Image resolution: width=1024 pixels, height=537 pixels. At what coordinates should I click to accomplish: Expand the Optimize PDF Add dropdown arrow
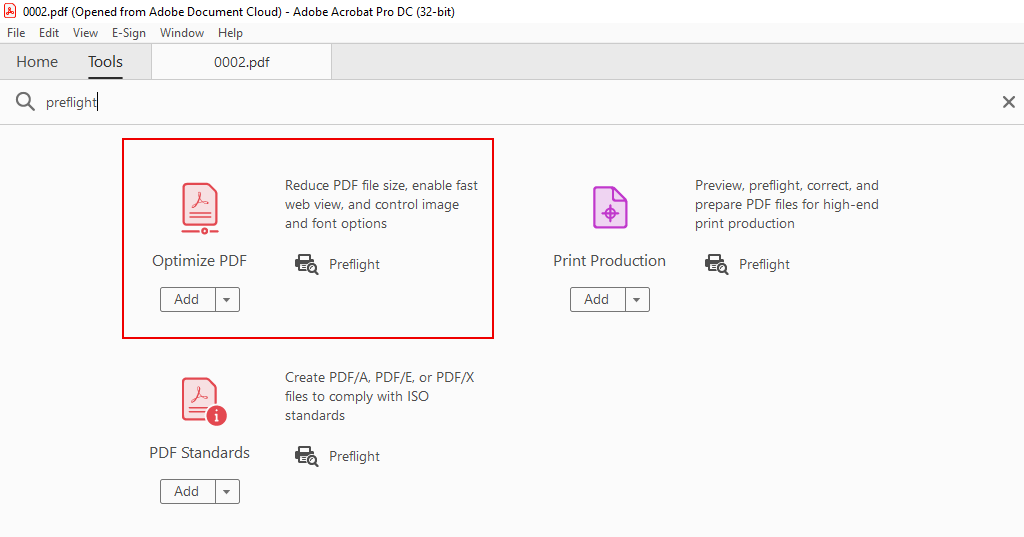pos(227,300)
